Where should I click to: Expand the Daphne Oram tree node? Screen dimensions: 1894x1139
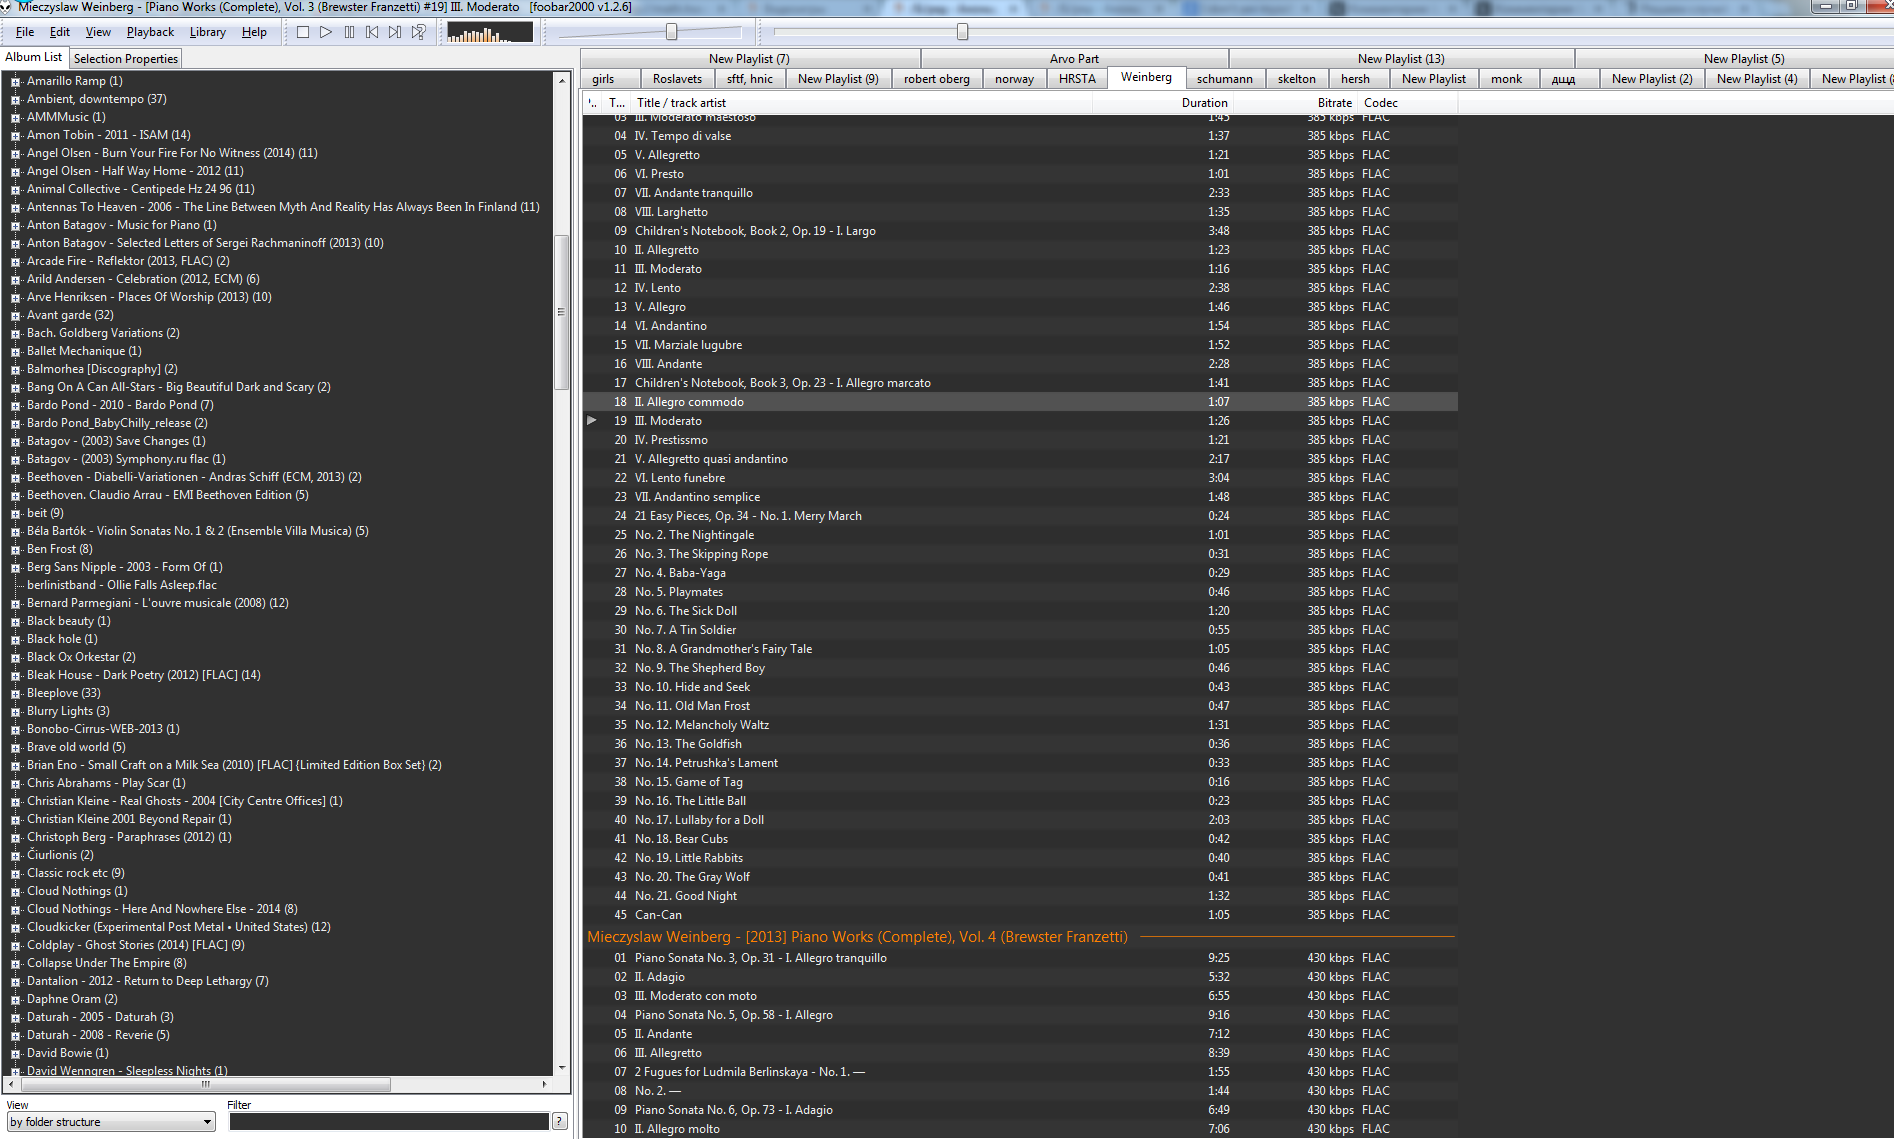click(x=15, y=1000)
